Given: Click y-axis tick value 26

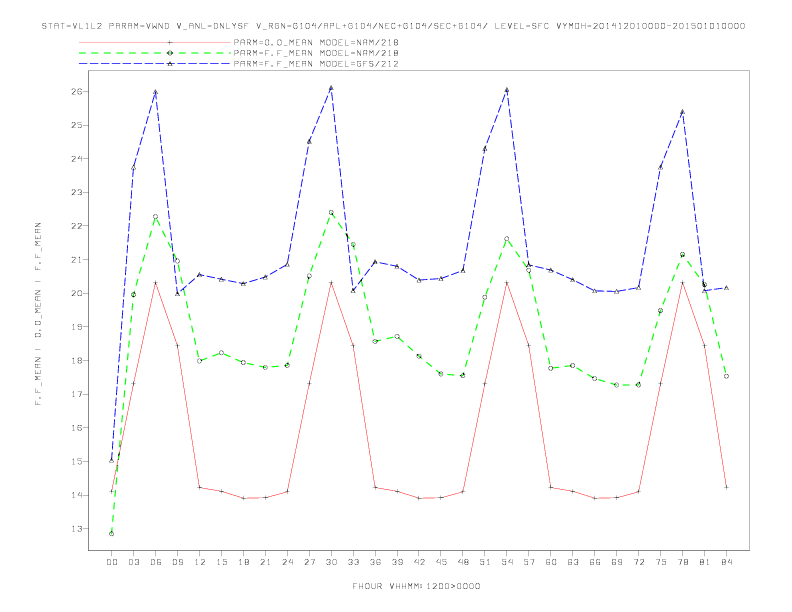Looking at the screenshot, I should (77, 91).
